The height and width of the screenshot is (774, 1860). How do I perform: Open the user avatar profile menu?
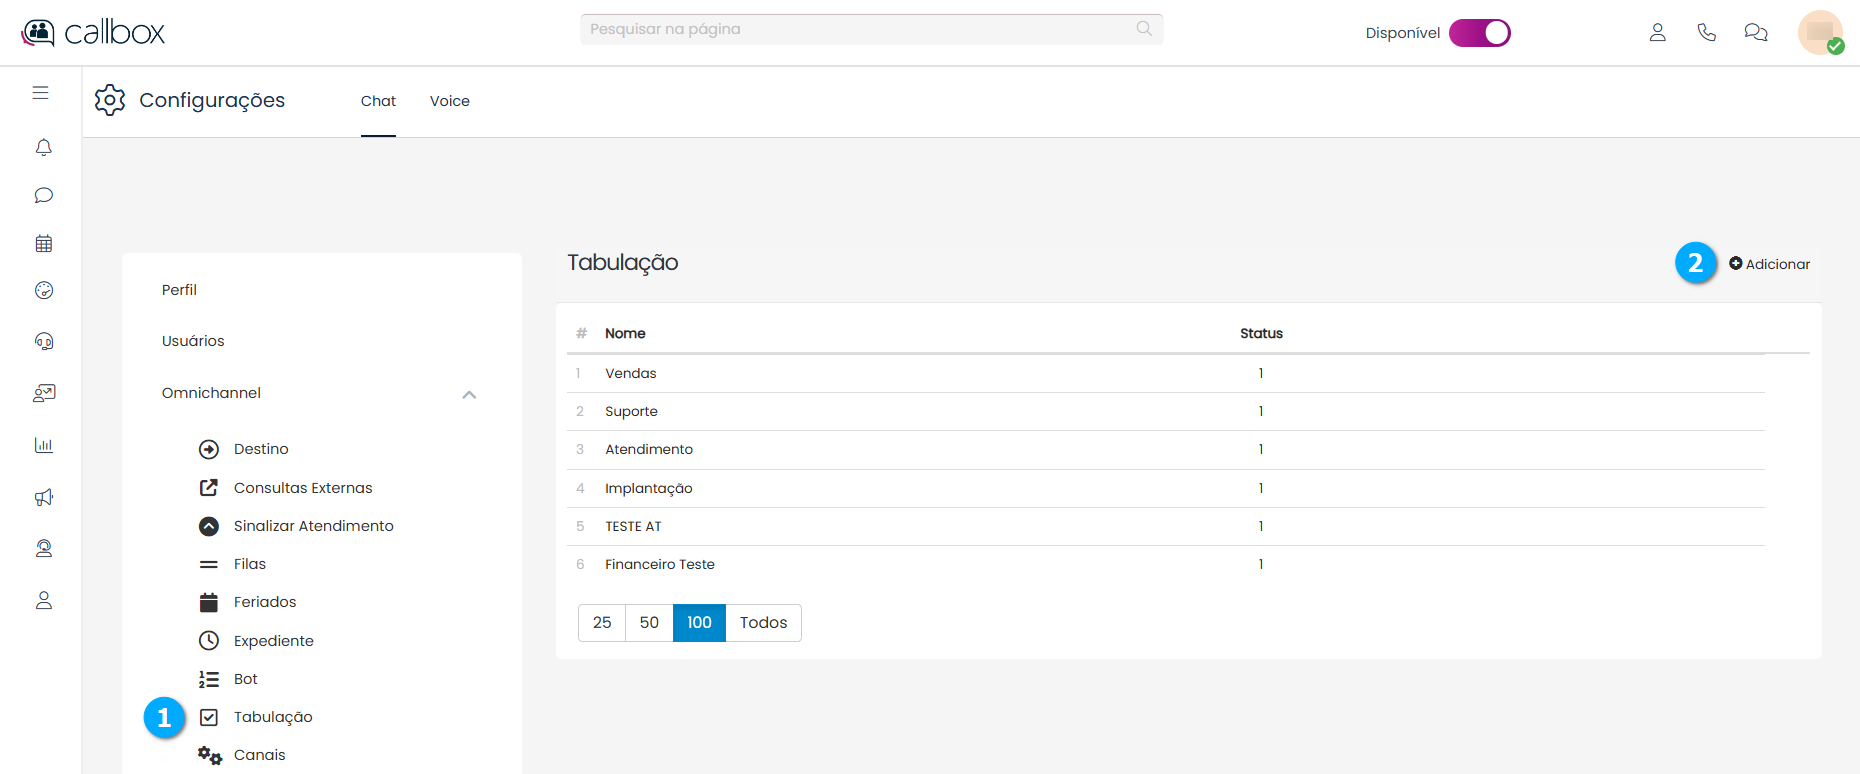pos(1819,33)
